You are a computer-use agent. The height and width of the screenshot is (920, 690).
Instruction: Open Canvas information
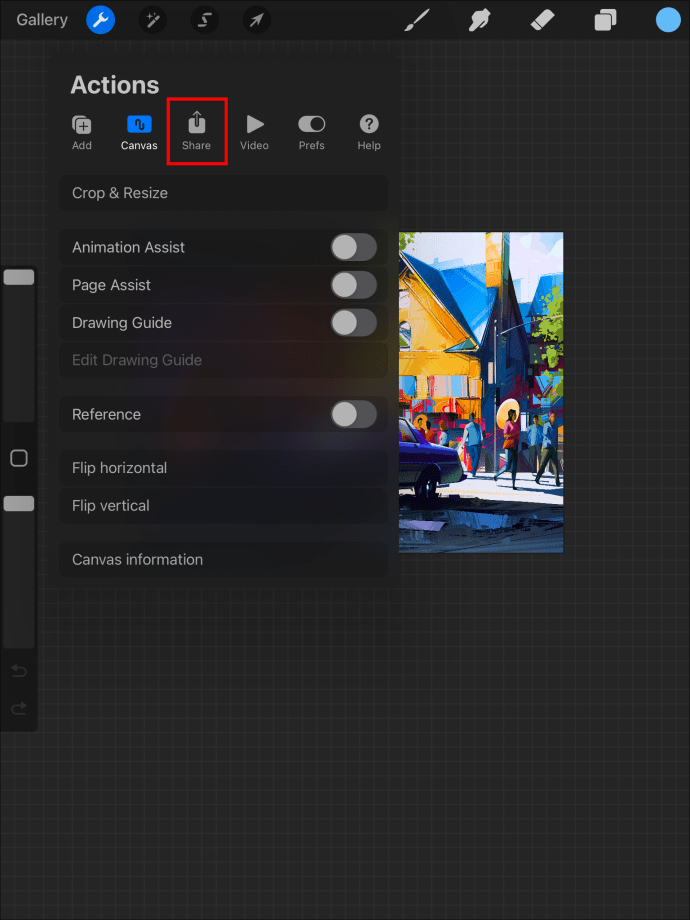[x=224, y=560]
